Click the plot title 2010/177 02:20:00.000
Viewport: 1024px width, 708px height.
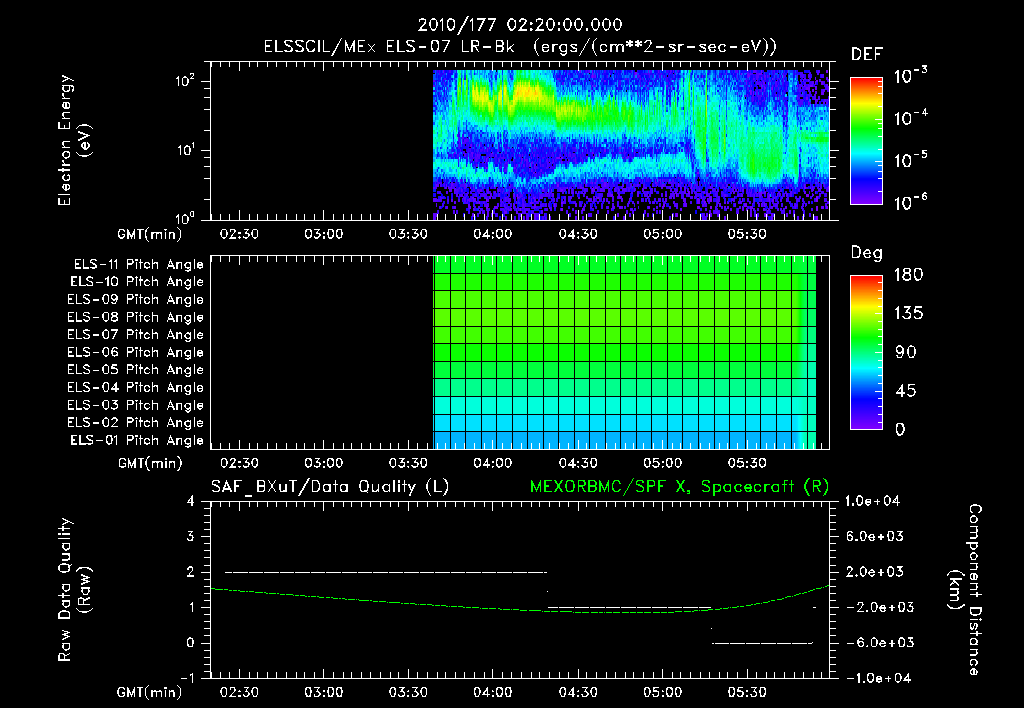[x=520, y=25]
